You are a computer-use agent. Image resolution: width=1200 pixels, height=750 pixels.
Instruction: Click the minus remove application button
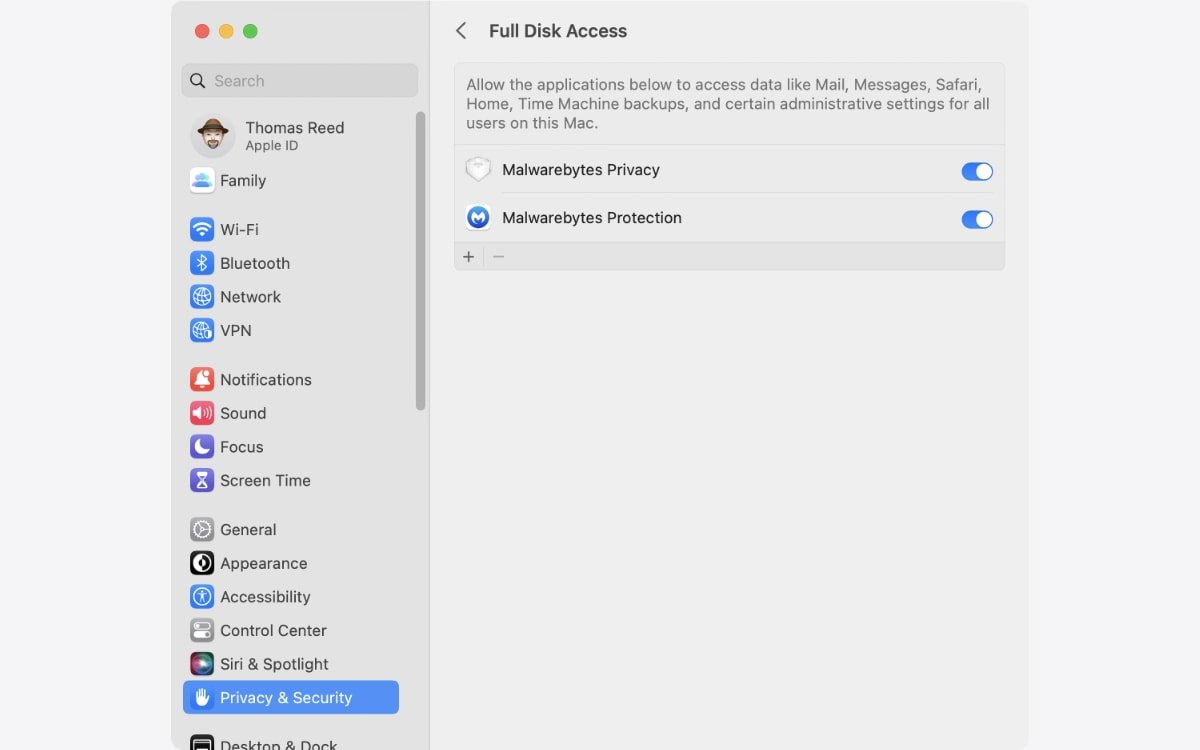tap(498, 257)
